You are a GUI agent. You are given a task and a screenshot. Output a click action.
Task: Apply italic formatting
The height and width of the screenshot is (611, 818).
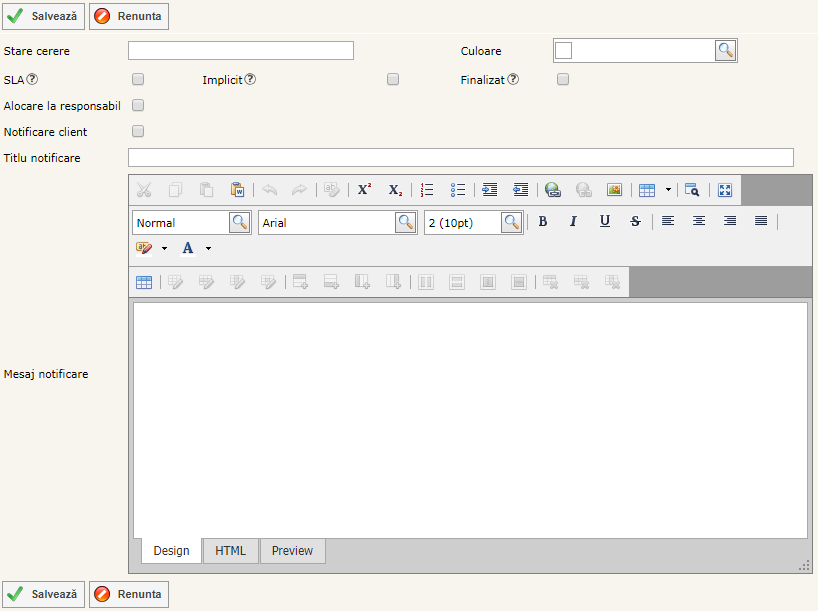pos(574,222)
